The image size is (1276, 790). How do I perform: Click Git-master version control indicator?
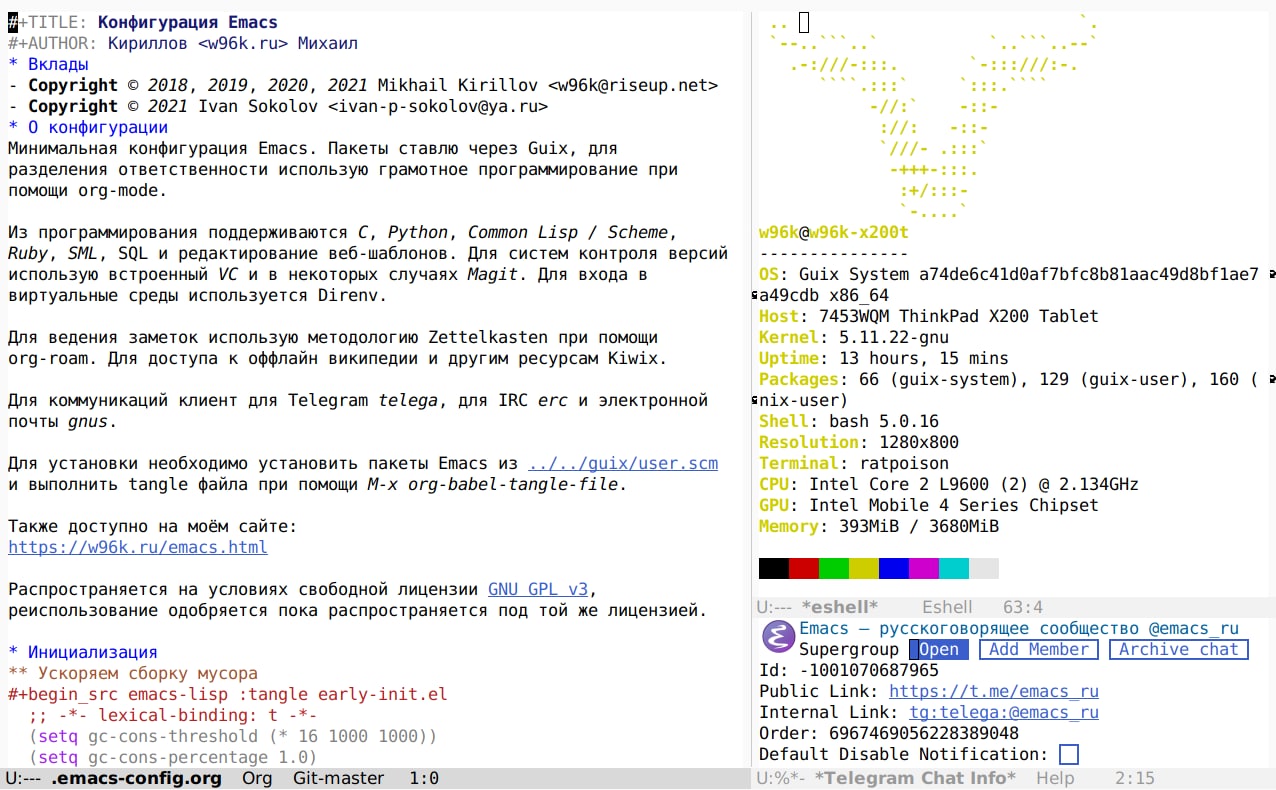coord(338,778)
